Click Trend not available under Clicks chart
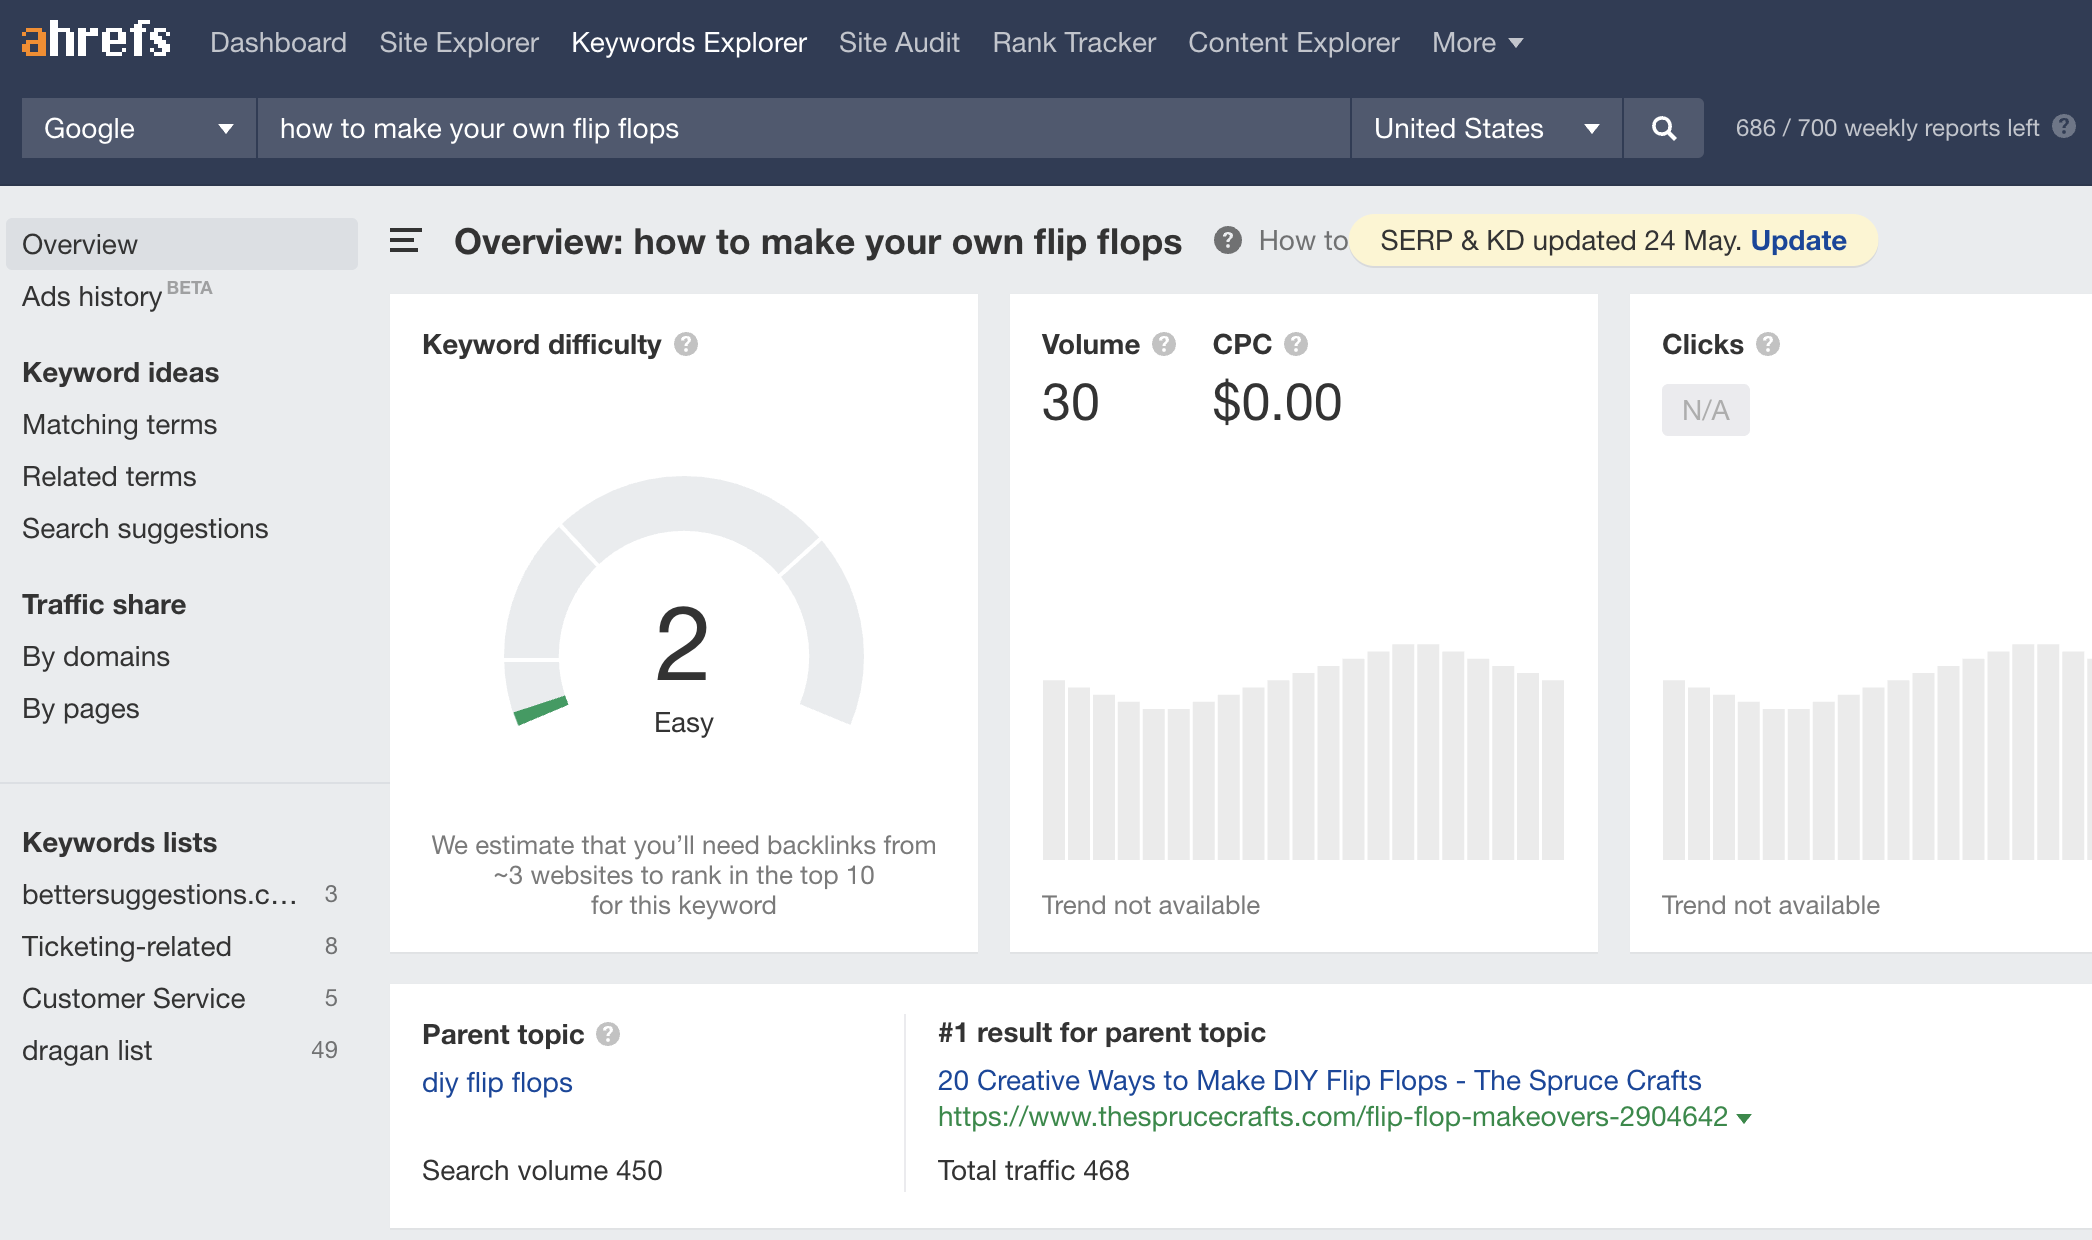The height and width of the screenshot is (1240, 2092). click(1771, 905)
